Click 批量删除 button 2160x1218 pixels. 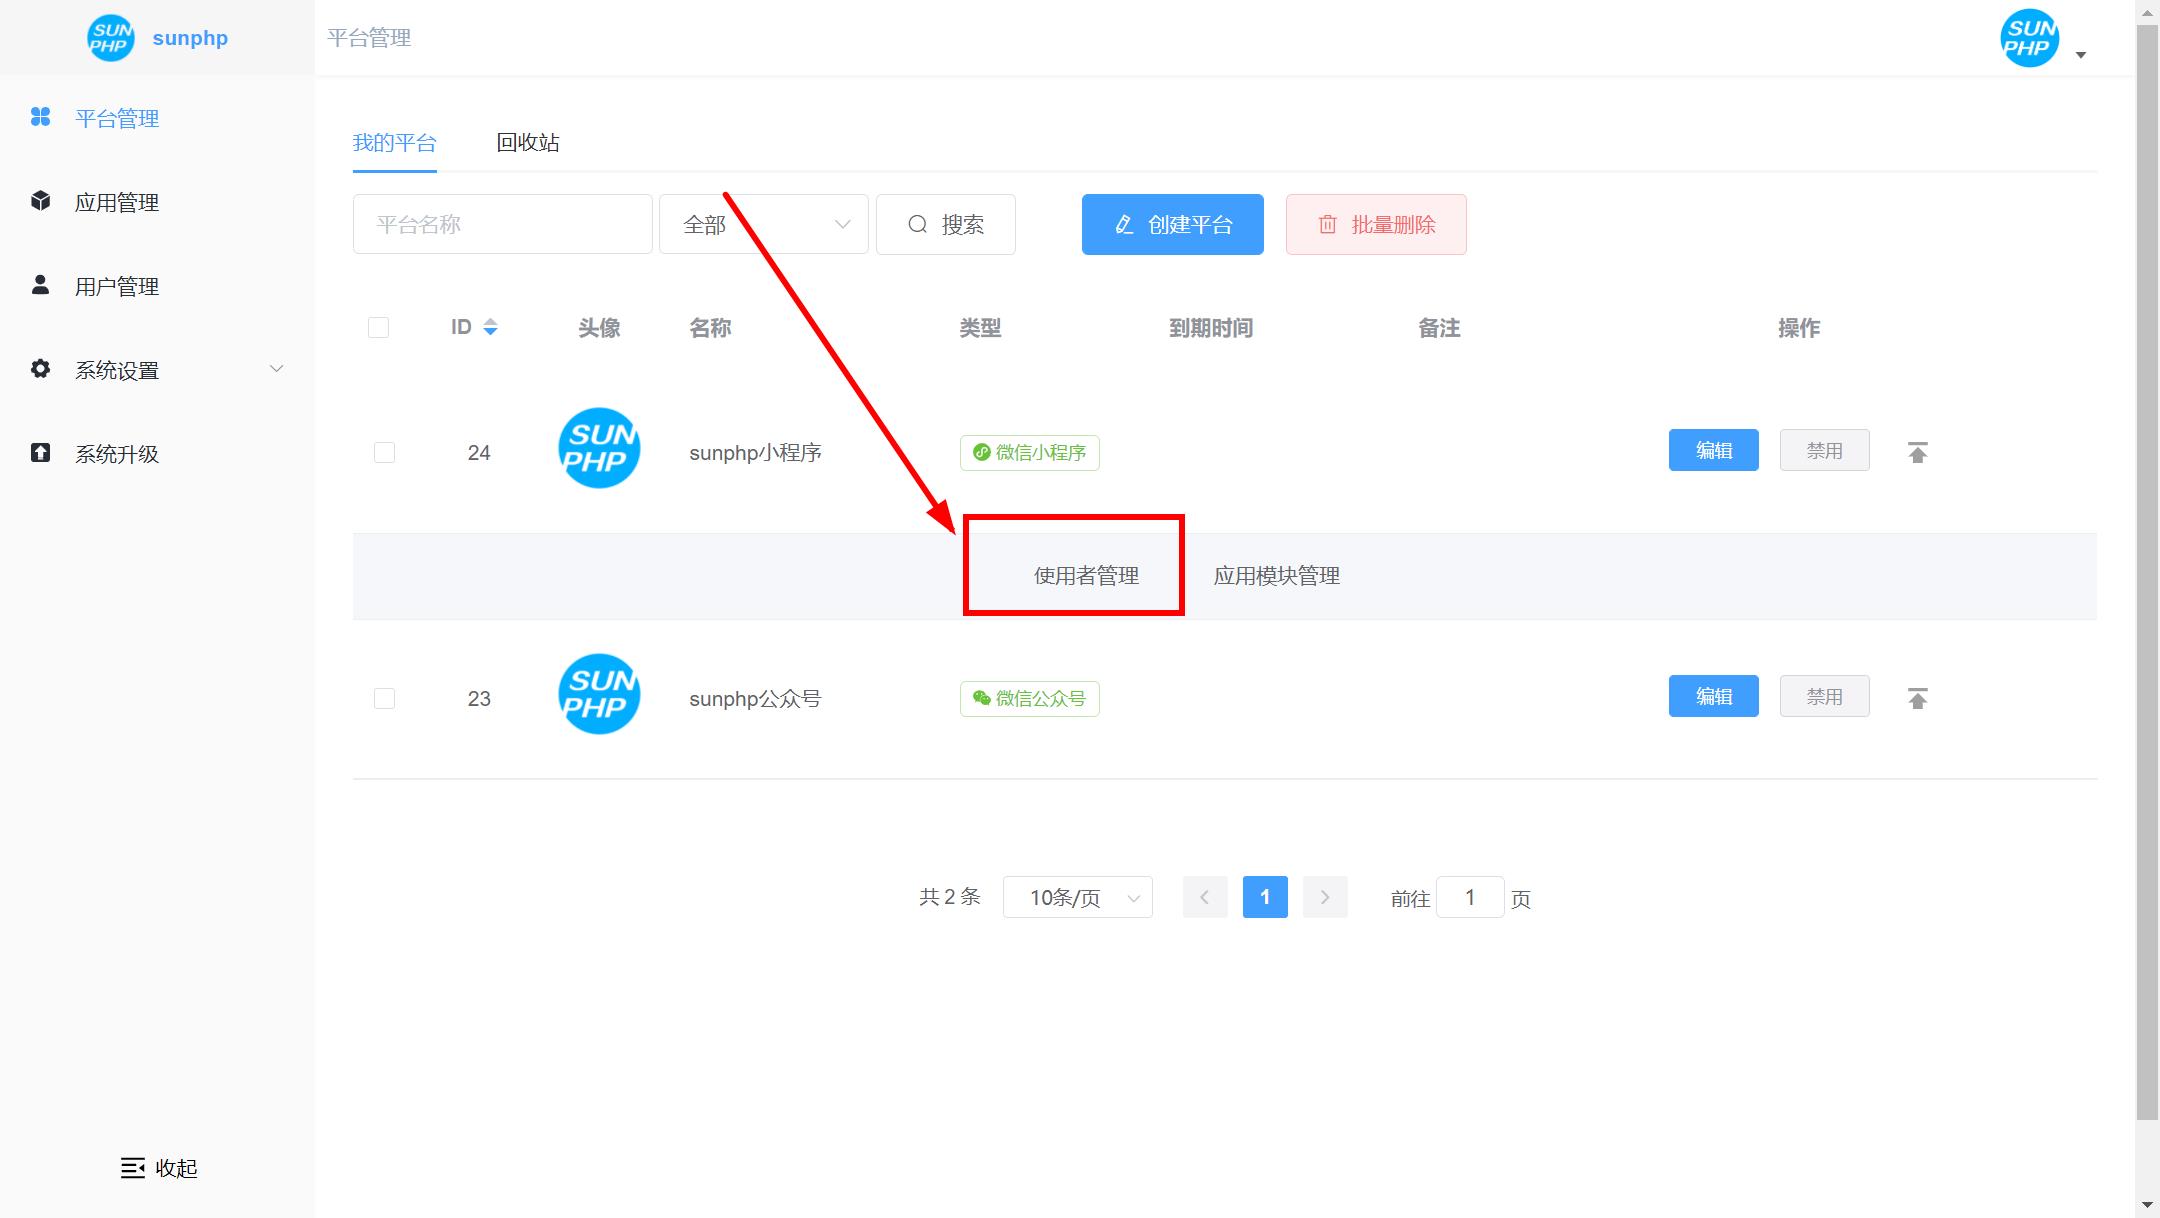[1376, 224]
